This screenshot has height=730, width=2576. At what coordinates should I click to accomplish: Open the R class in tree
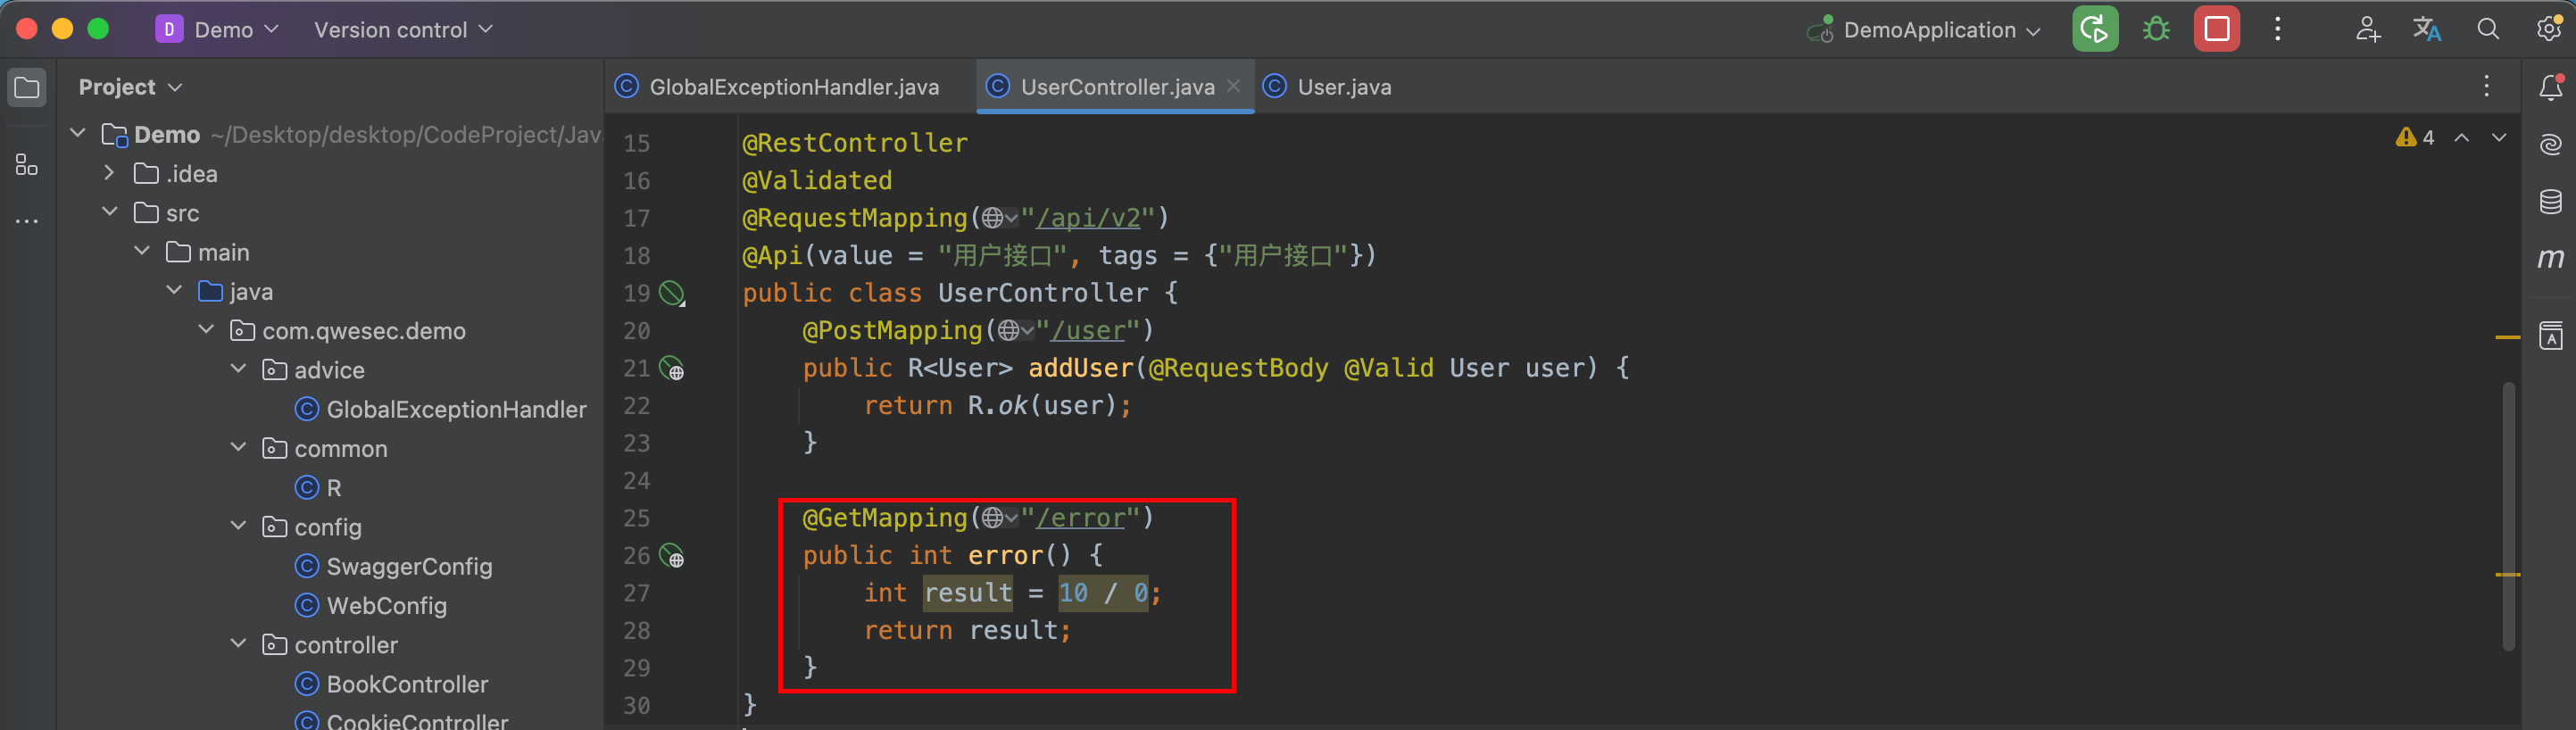(319, 488)
